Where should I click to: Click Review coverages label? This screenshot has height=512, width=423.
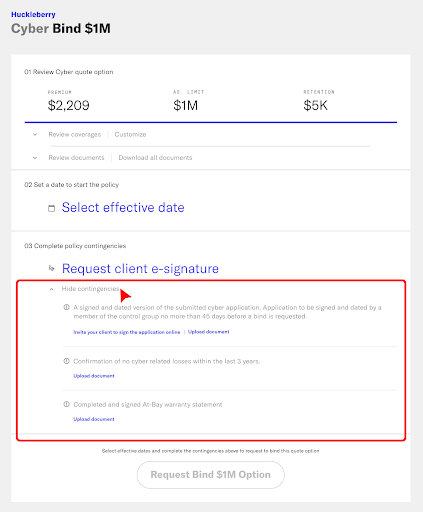click(75, 135)
